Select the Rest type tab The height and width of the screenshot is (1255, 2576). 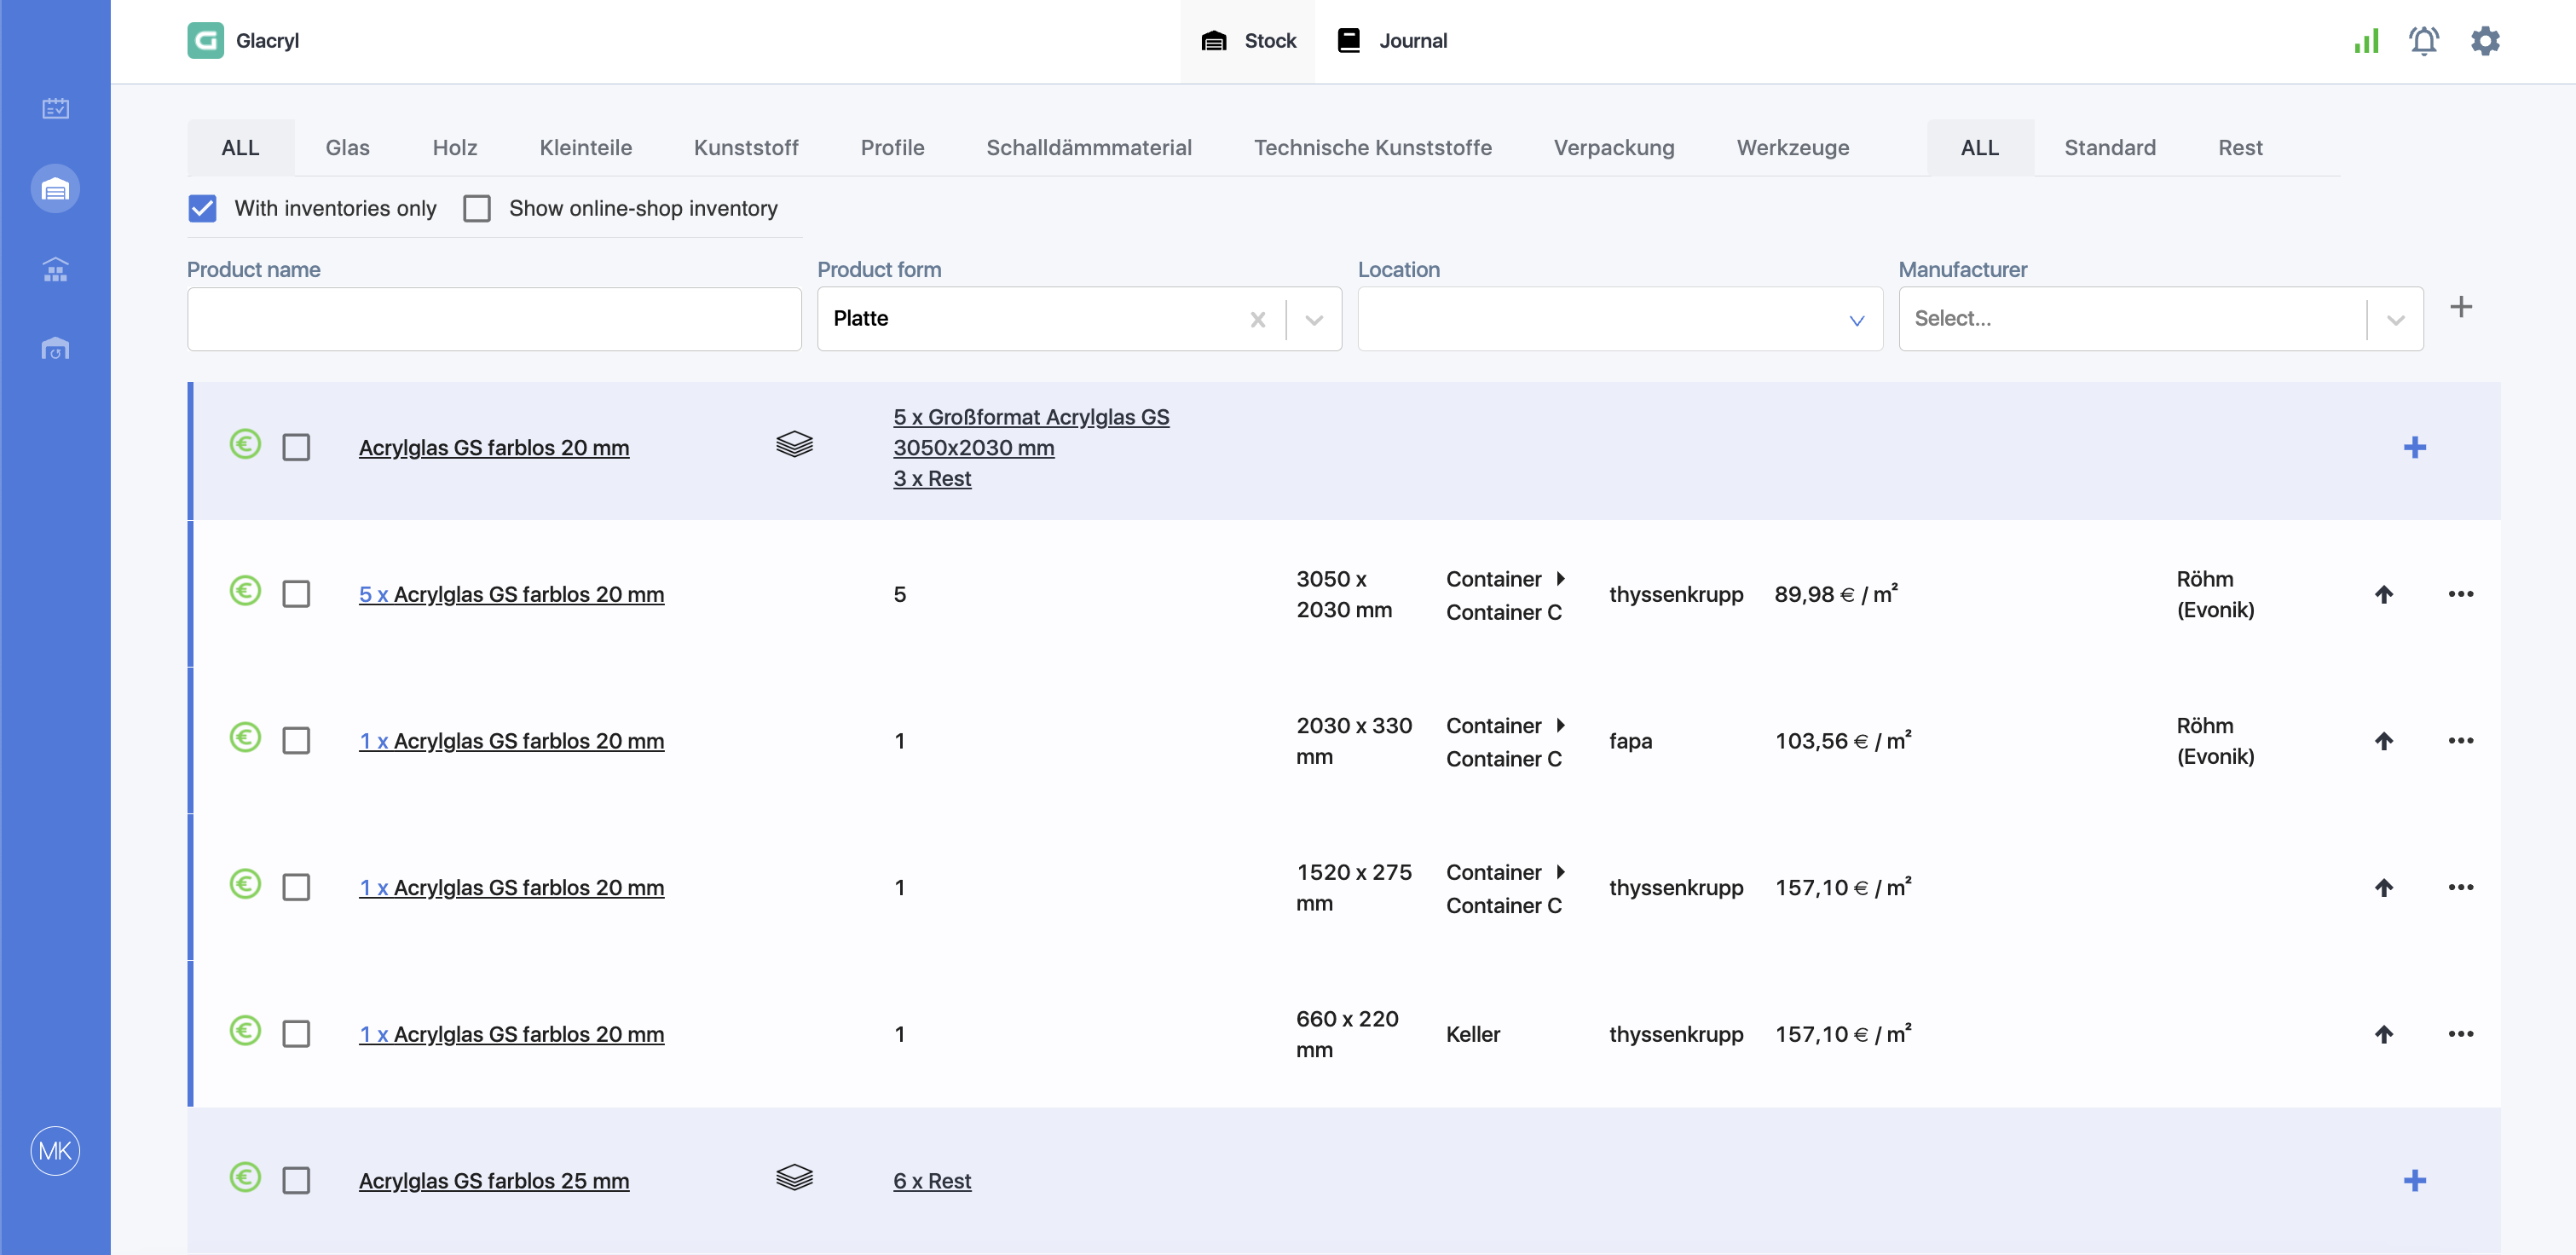2240,148
